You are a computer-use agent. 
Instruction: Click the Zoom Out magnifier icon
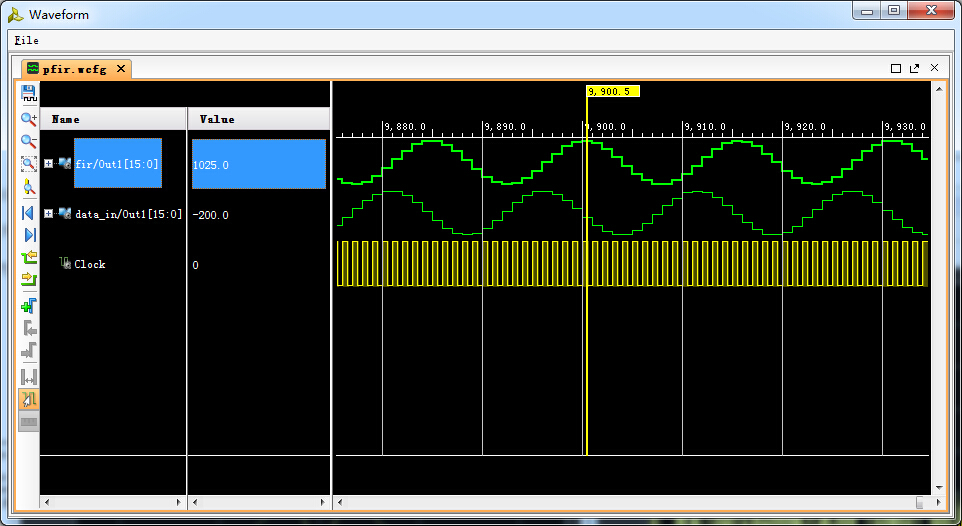coord(29,141)
